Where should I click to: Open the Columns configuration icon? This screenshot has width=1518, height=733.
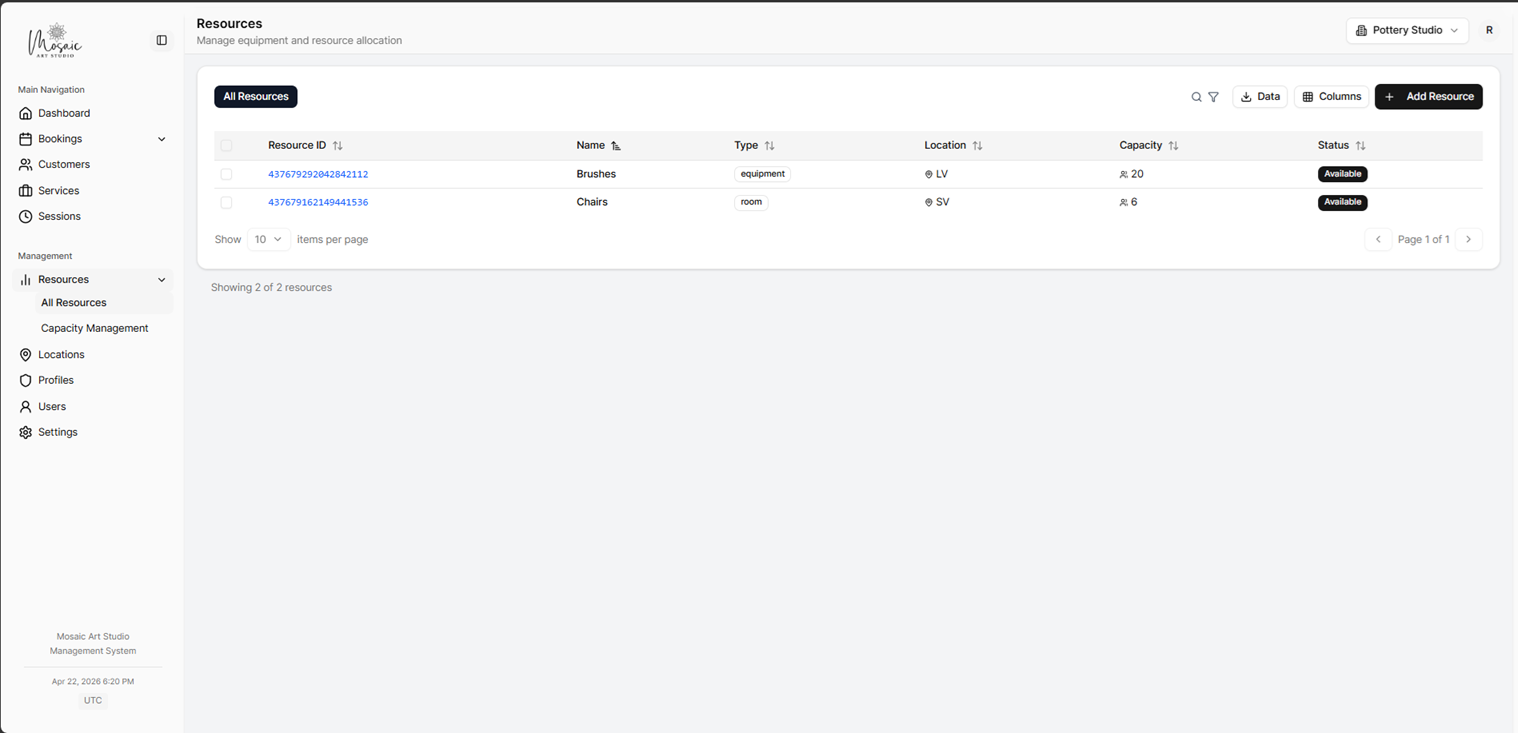[1310, 96]
